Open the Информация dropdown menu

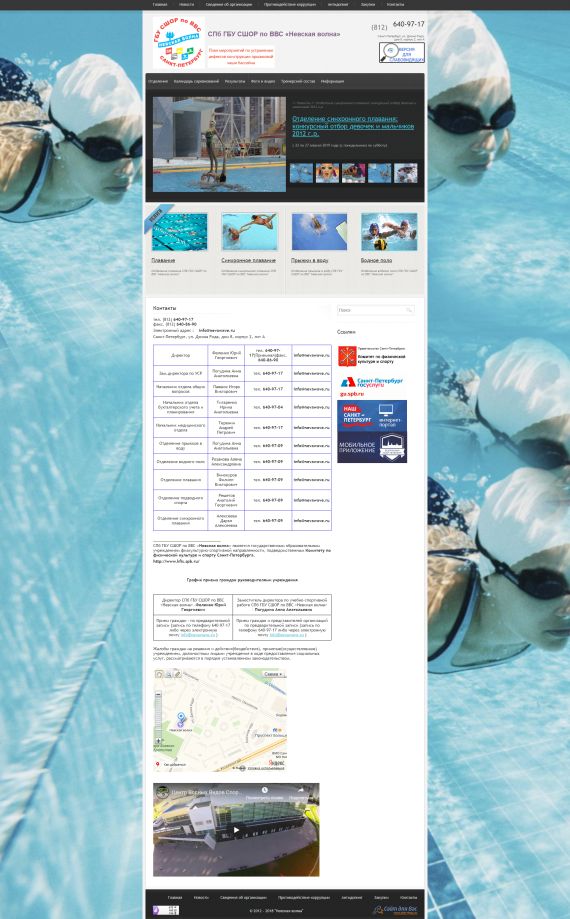[x=332, y=81]
